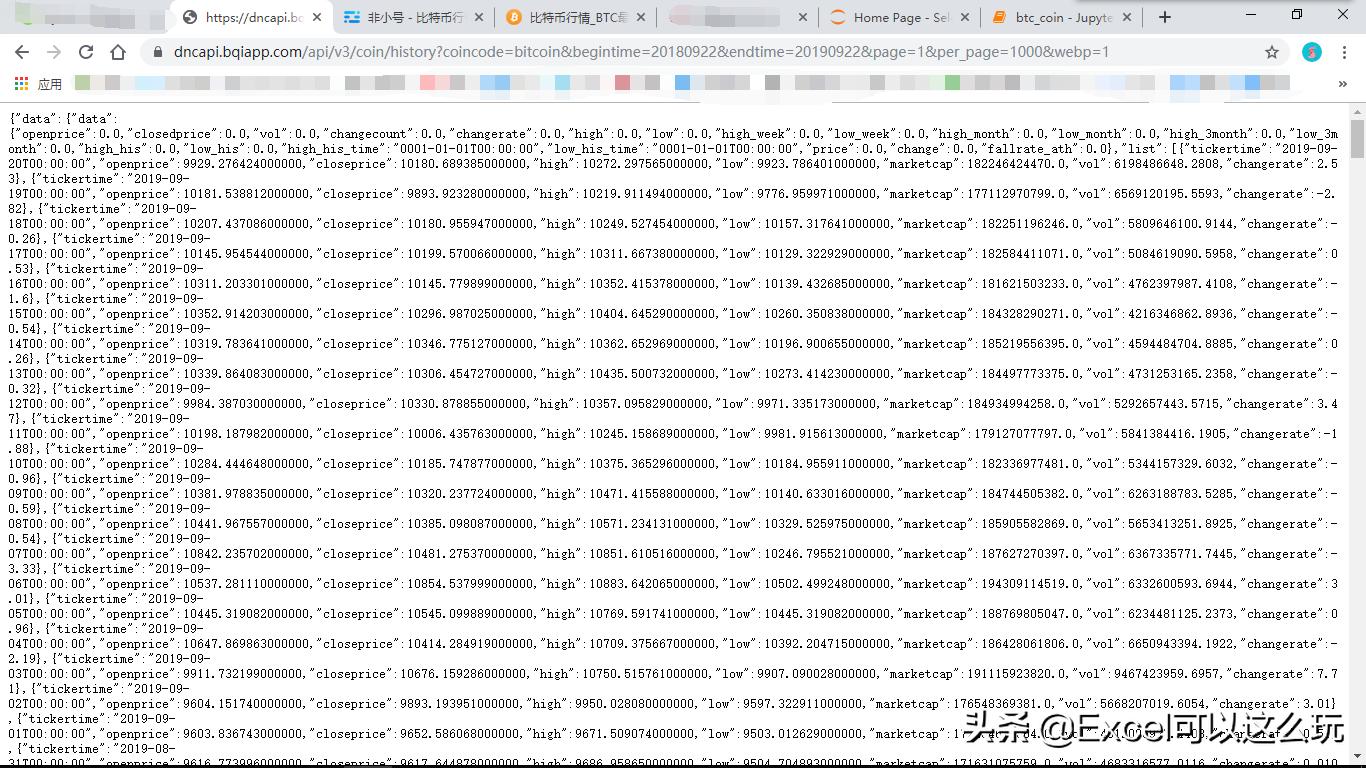This screenshot has width=1366, height=768.
Task: Open the Chrome profile avatar
Action: pos(1311,52)
